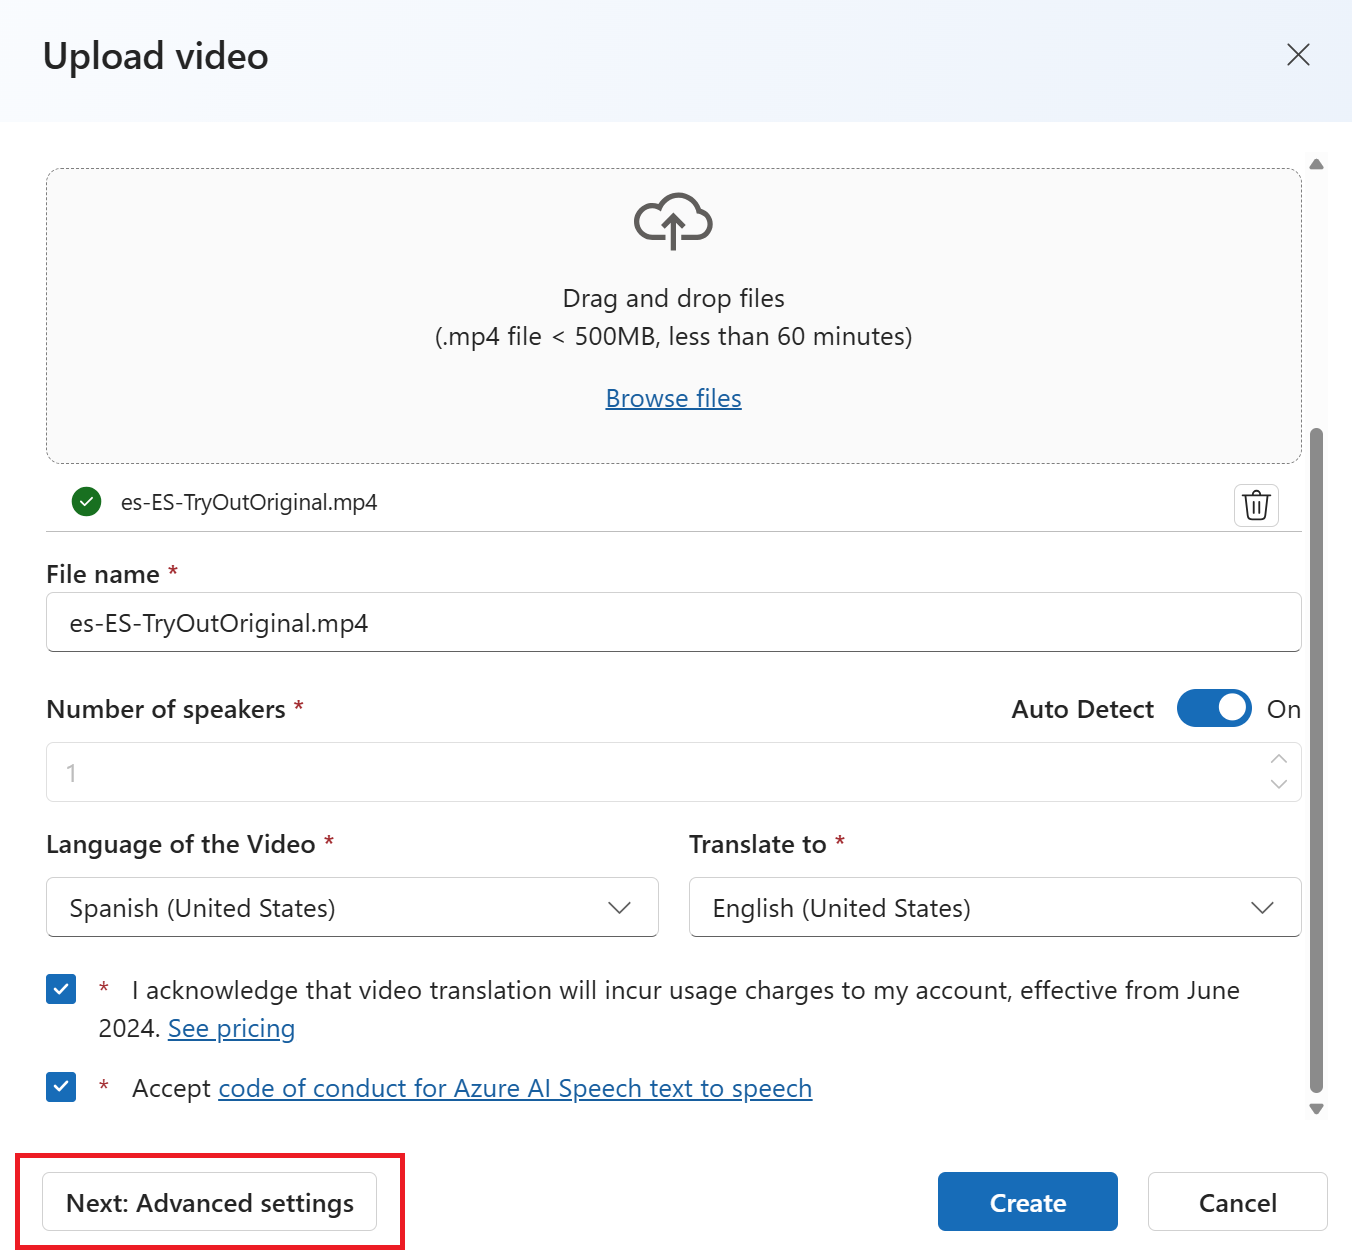The height and width of the screenshot is (1260, 1352).
Task: Uncheck usage charges acknowledgement checkbox
Action: point(61,990)
